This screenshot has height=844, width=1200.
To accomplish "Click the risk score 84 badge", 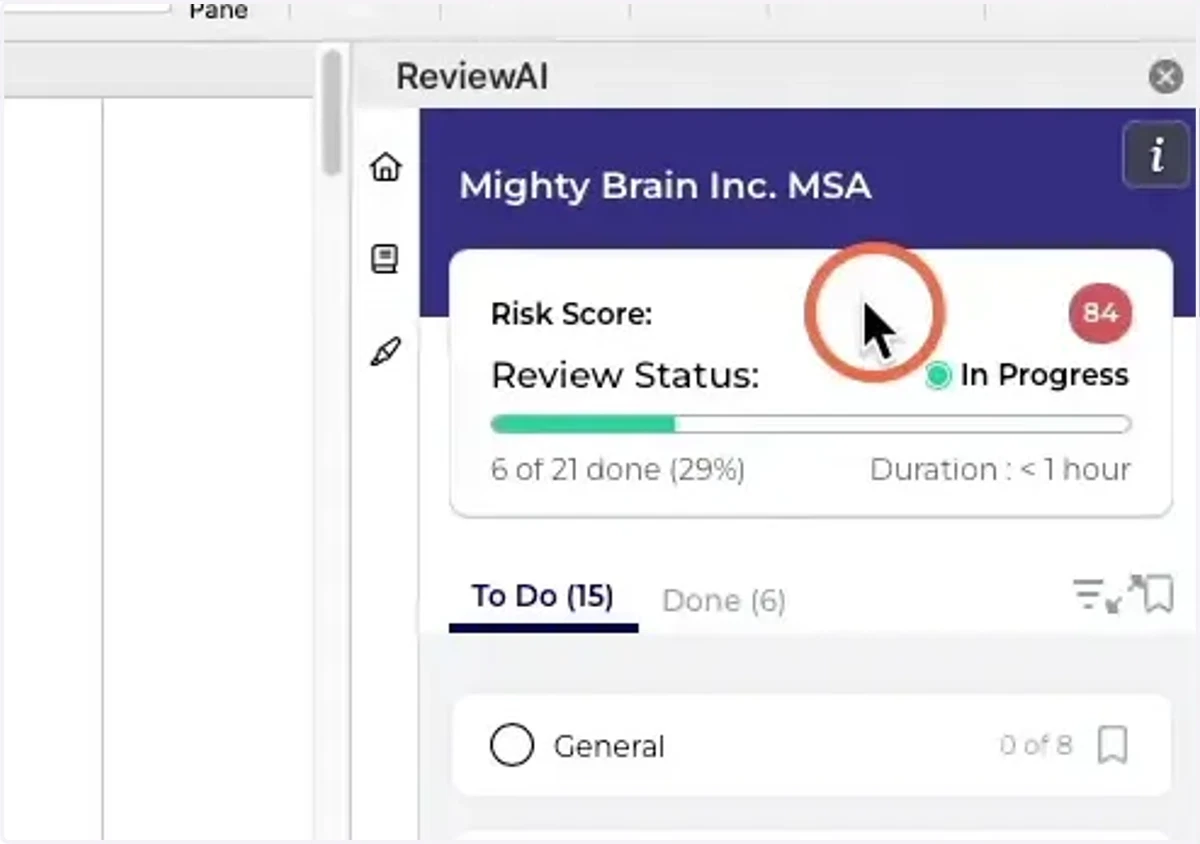I will pos(1100,313).
